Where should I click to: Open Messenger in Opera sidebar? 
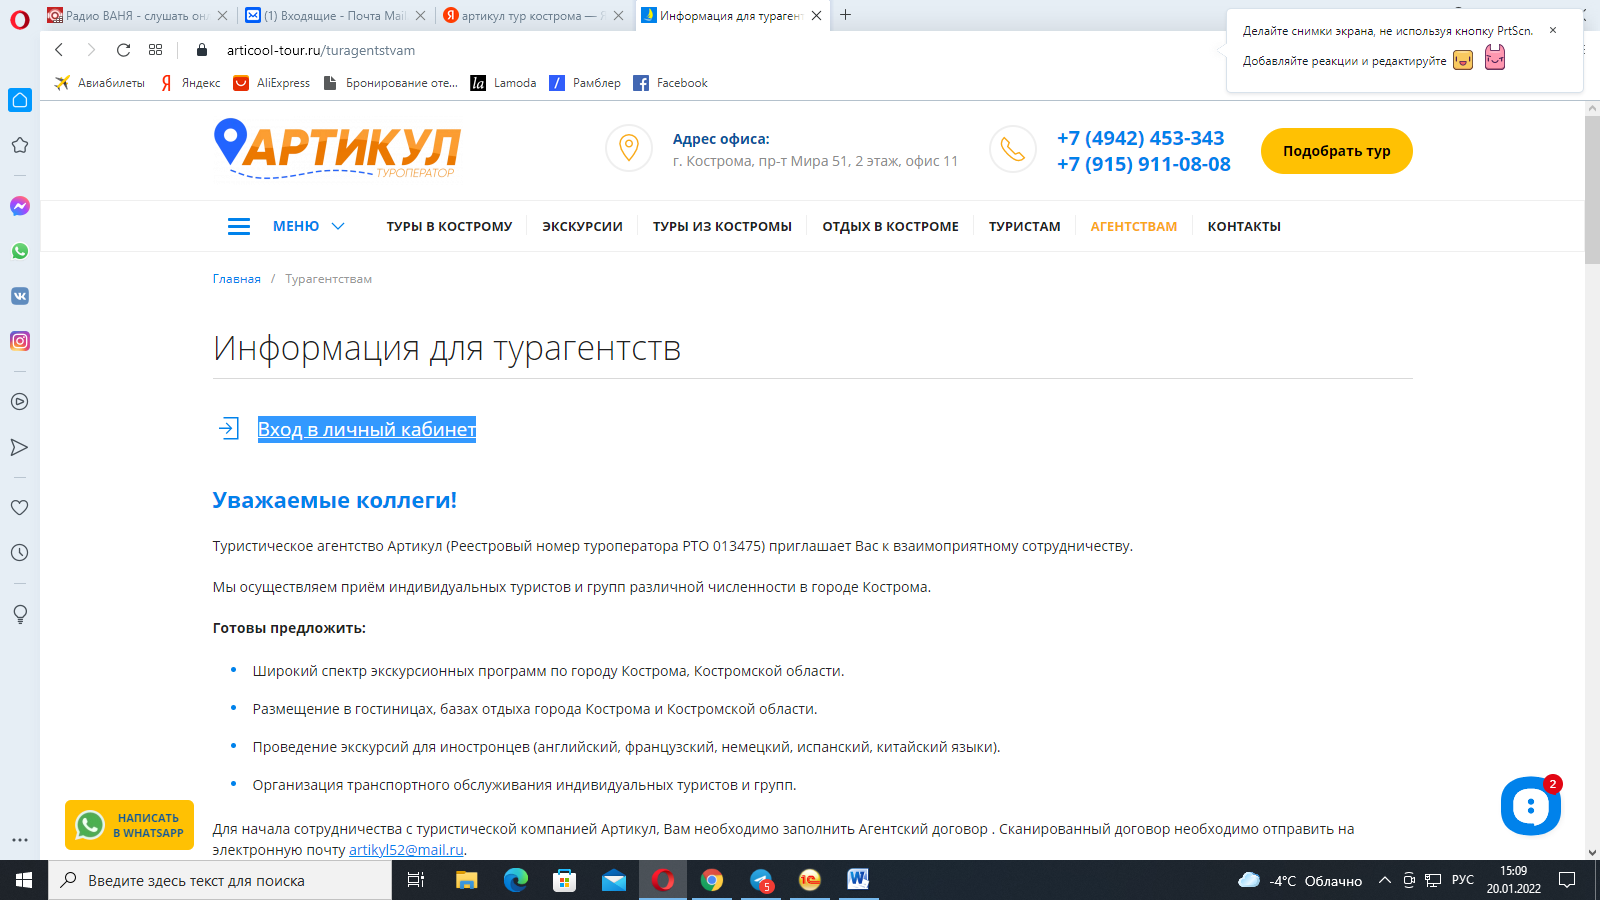click(19, 206)
